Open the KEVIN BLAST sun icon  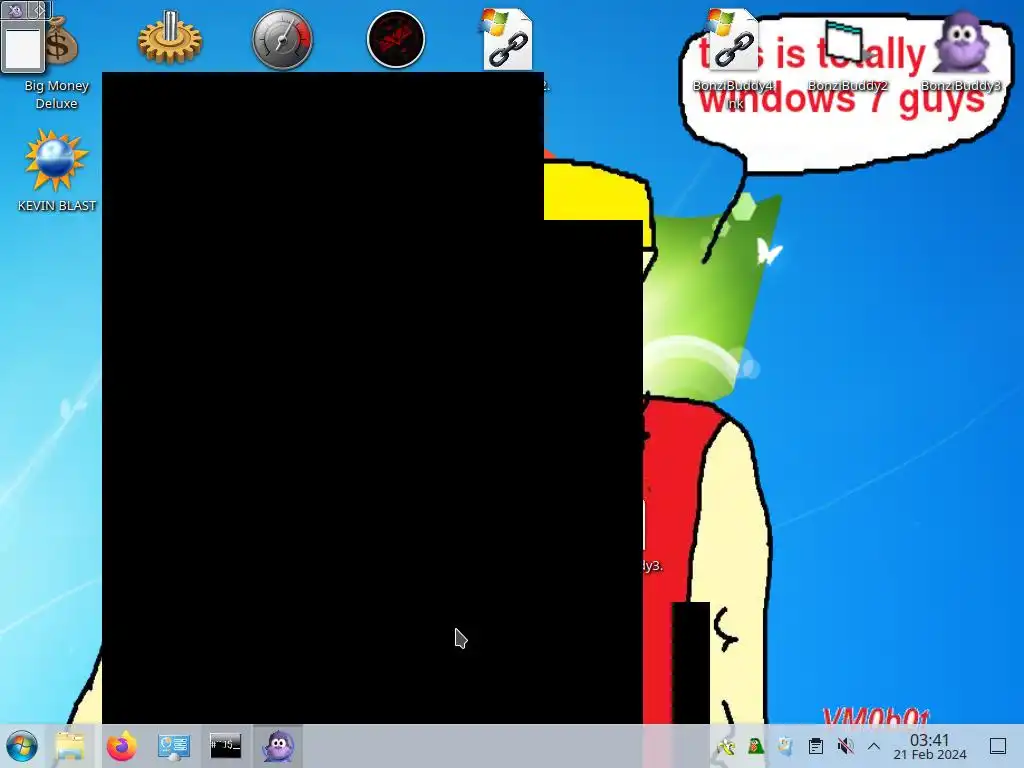click(x=56, y=161)
